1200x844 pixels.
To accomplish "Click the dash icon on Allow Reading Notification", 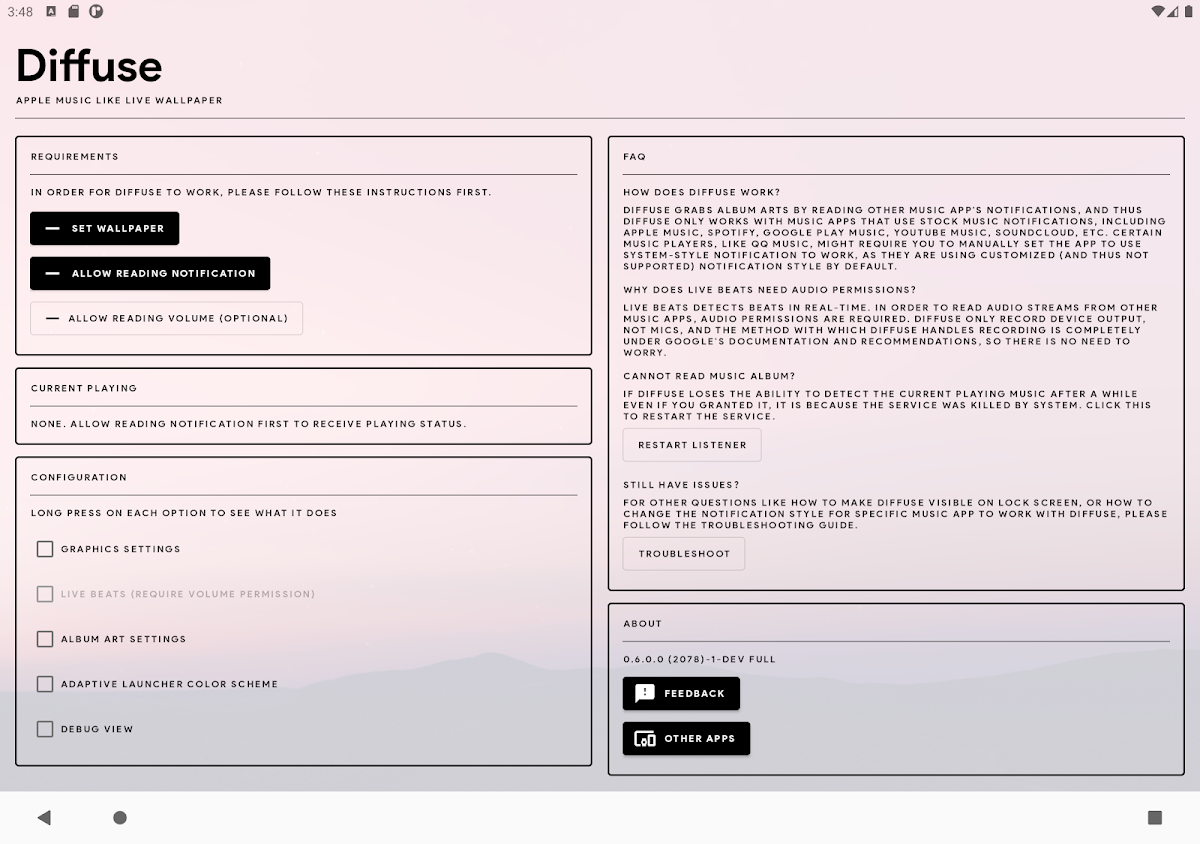I will click(x=53, y=274).
